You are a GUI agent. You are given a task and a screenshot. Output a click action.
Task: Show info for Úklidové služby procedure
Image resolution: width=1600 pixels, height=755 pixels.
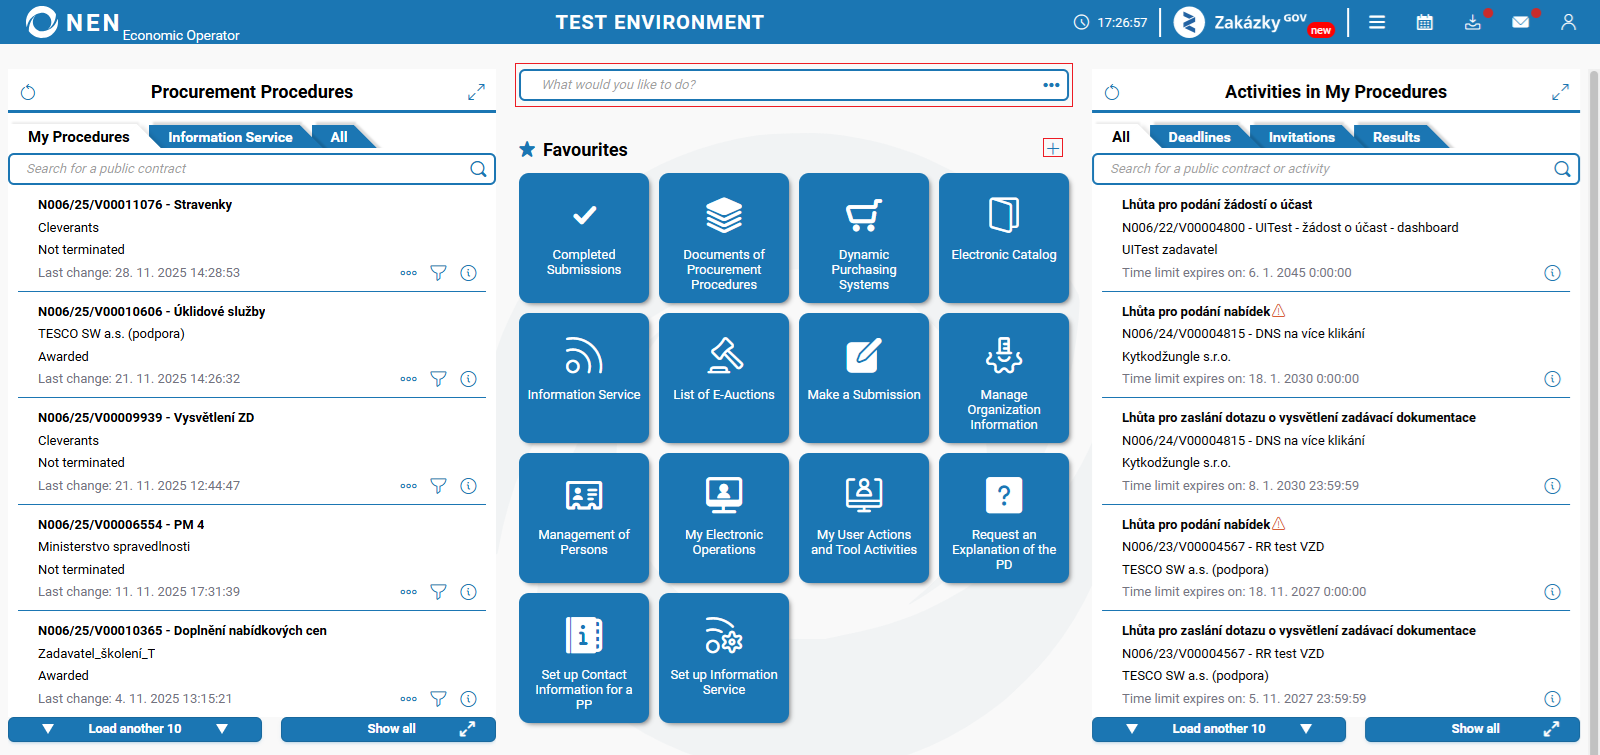(x=468, y=379)
